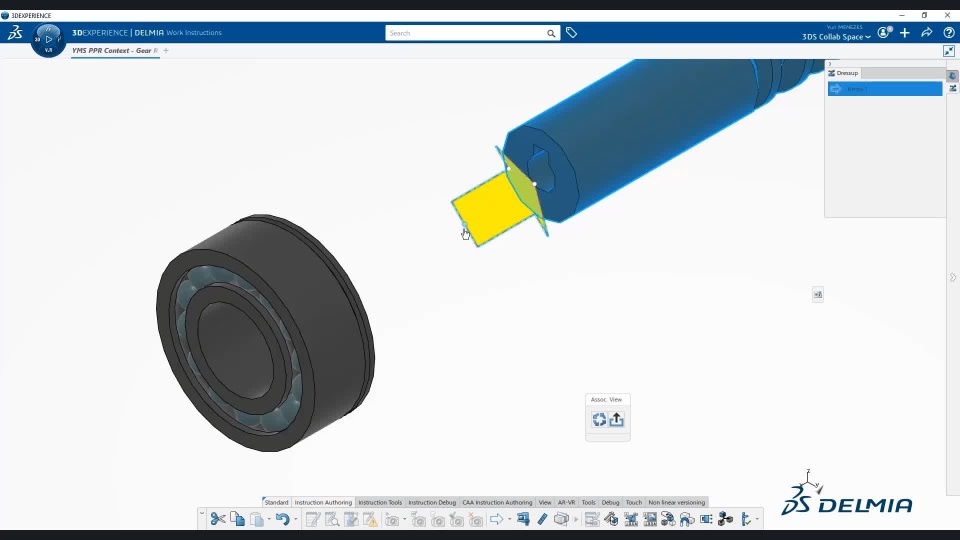Add a new tab with plus button
960x540 pixels.
166,51
